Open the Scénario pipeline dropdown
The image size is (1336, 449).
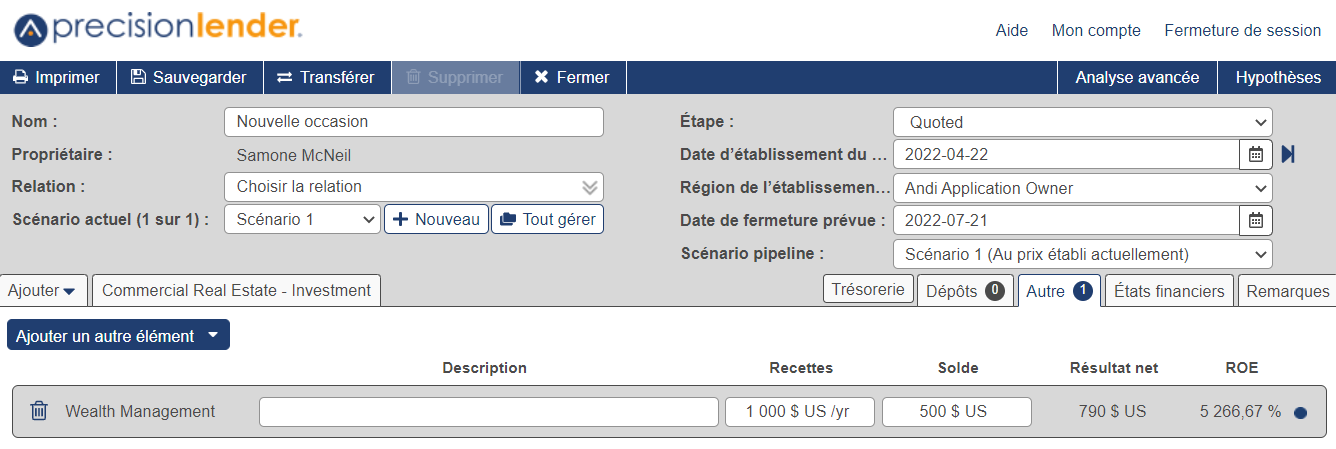tap(1083, 254)
